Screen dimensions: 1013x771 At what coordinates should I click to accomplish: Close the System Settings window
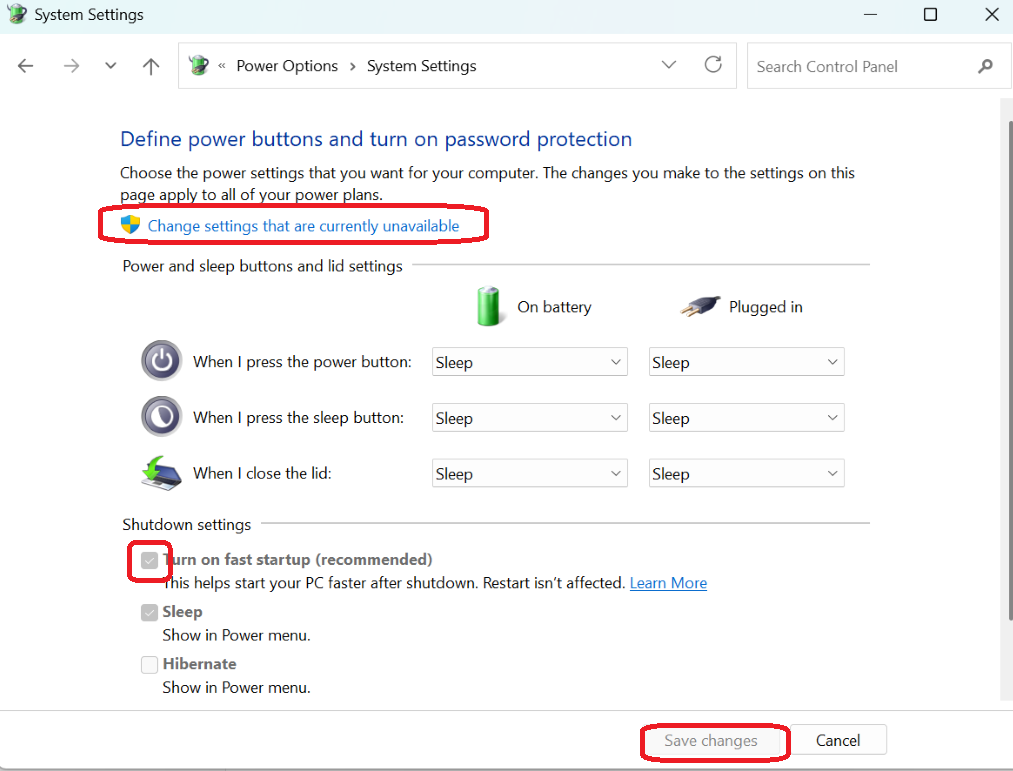[x=992, y=14]
